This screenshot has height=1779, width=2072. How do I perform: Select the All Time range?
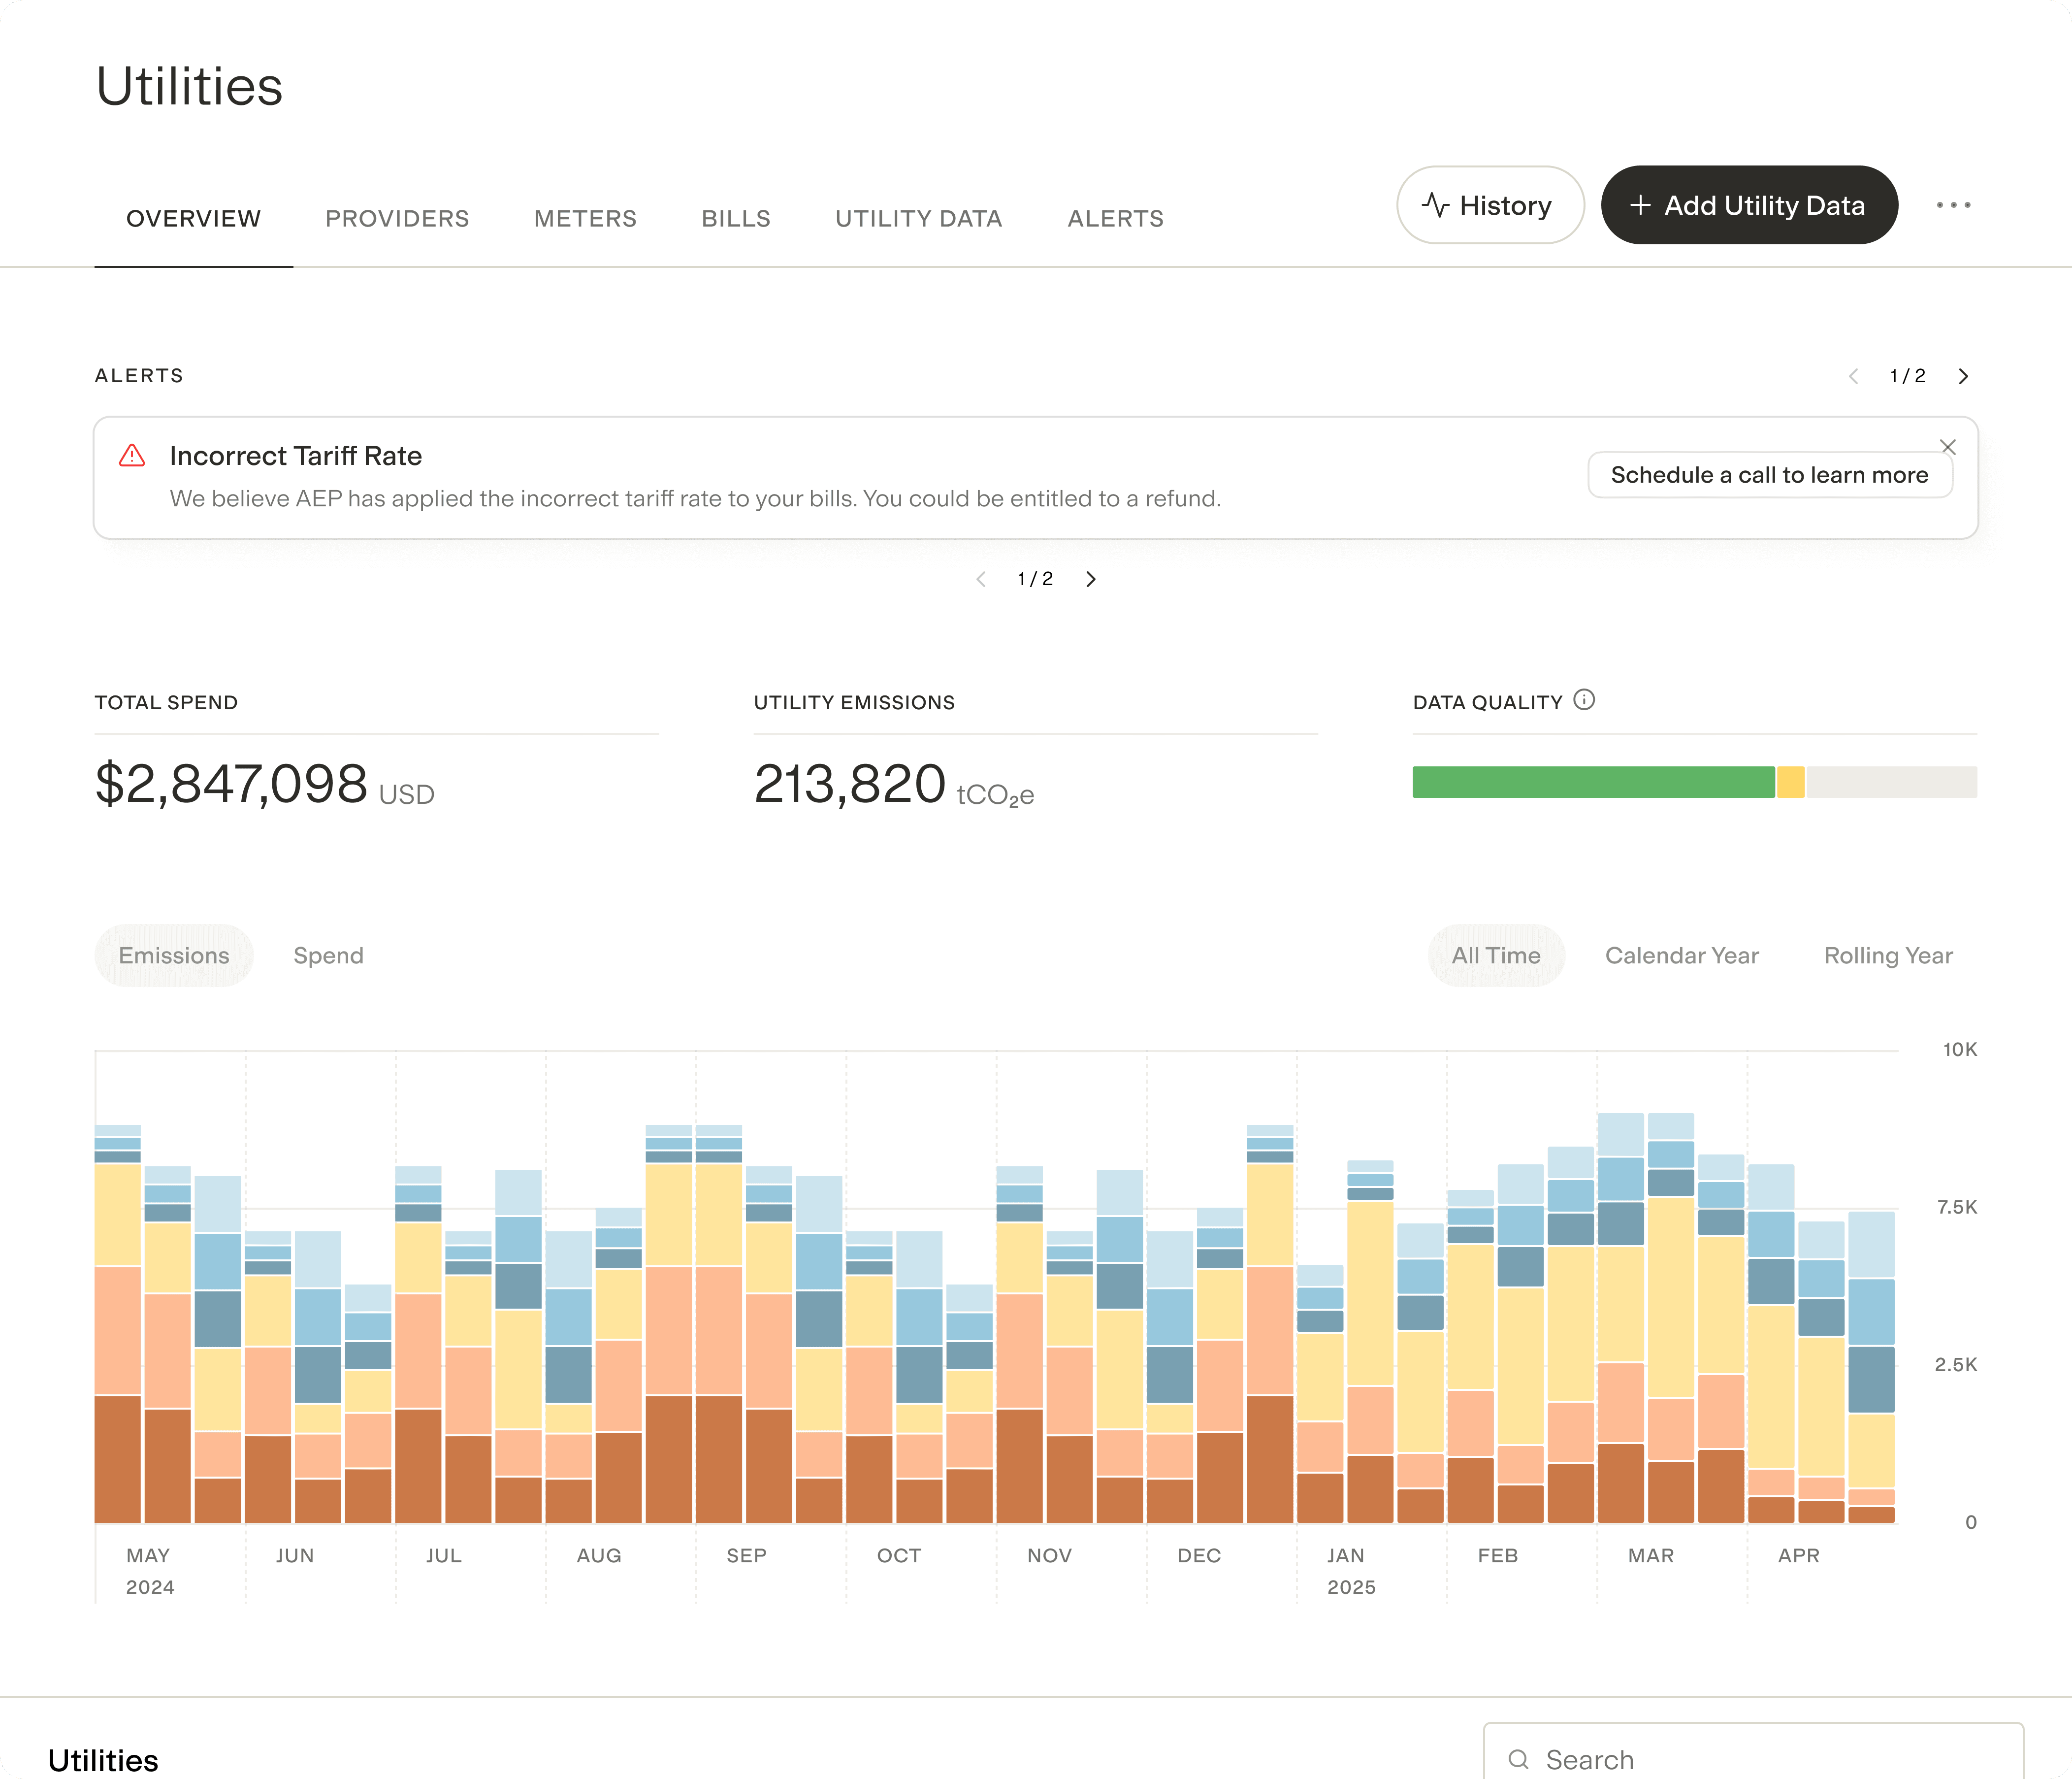1496,956
